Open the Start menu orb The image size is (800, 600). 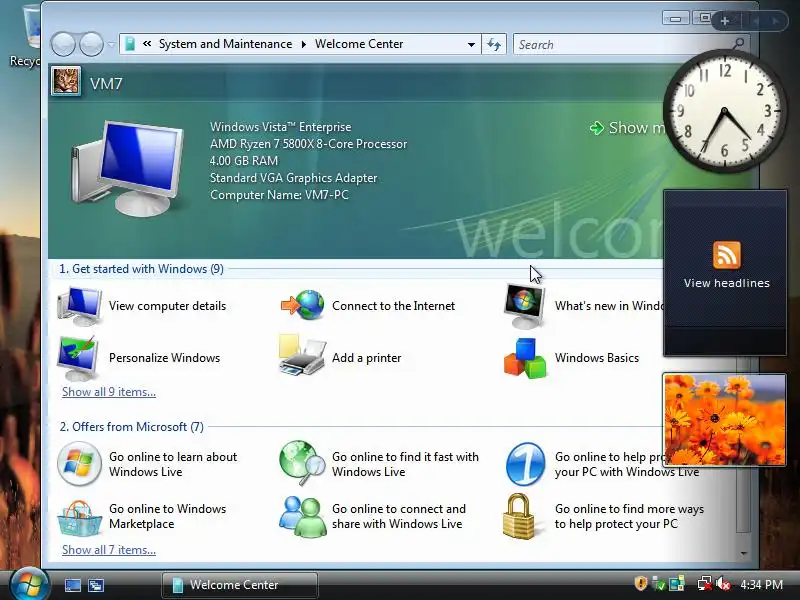pos(29,585)
